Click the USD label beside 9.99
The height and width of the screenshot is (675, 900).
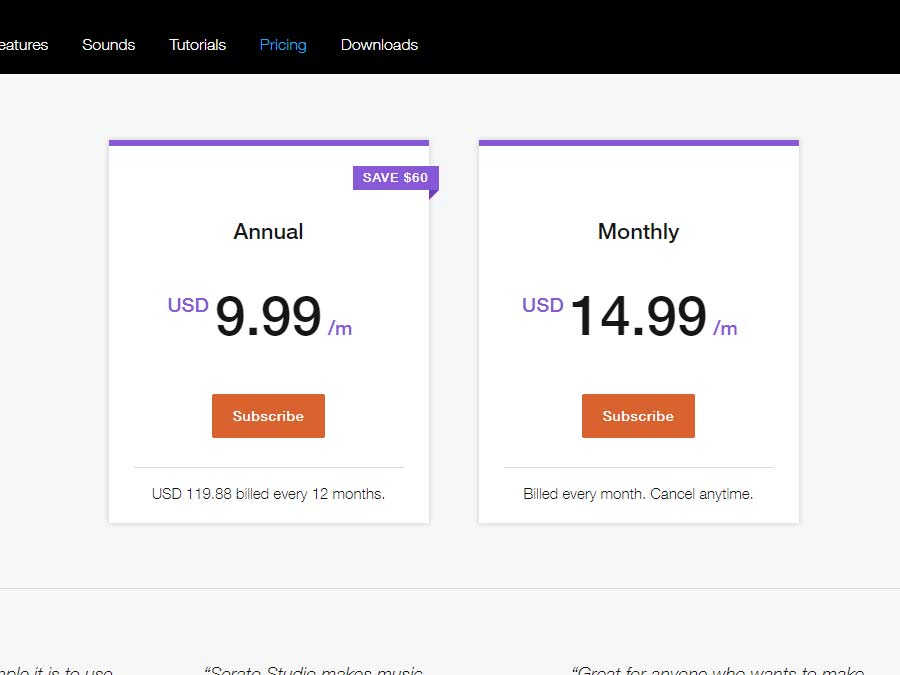(188, 305)
